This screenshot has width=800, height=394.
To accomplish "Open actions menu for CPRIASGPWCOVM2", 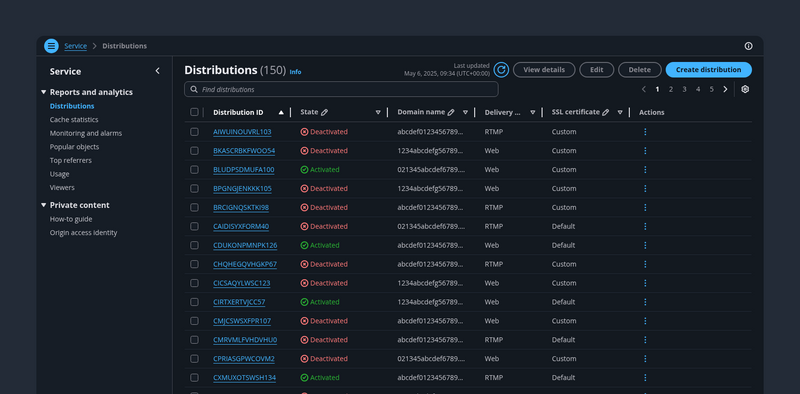I will (645, 359).
